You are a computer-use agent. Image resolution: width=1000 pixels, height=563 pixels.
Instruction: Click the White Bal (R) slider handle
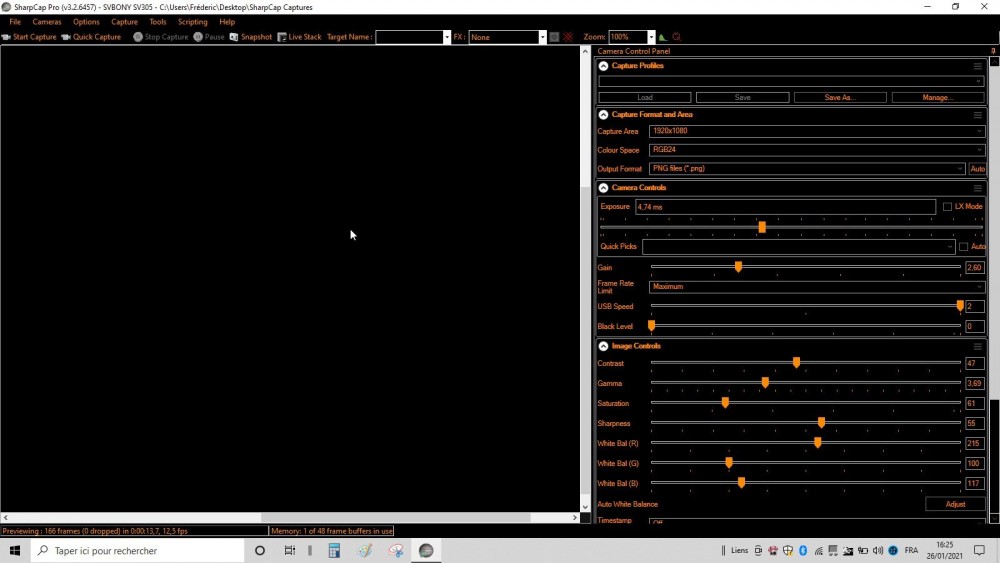pos(818,442)
